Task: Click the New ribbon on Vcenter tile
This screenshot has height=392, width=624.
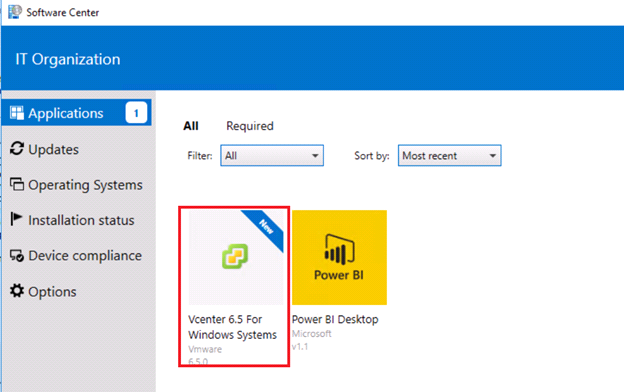Action: coord(266,227)
